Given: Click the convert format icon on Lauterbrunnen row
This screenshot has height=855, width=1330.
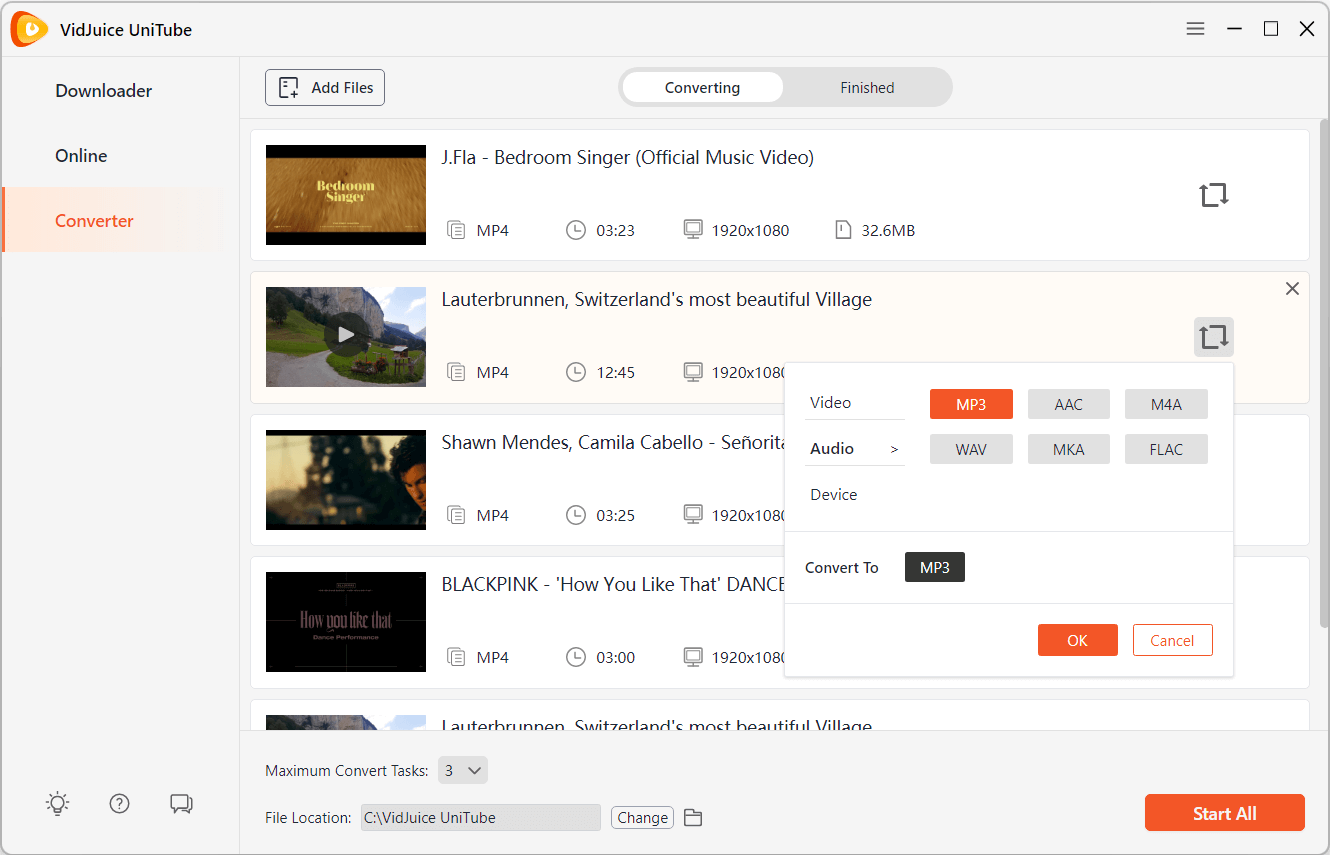Looking at the screenshot, I should pos(1213,337).
